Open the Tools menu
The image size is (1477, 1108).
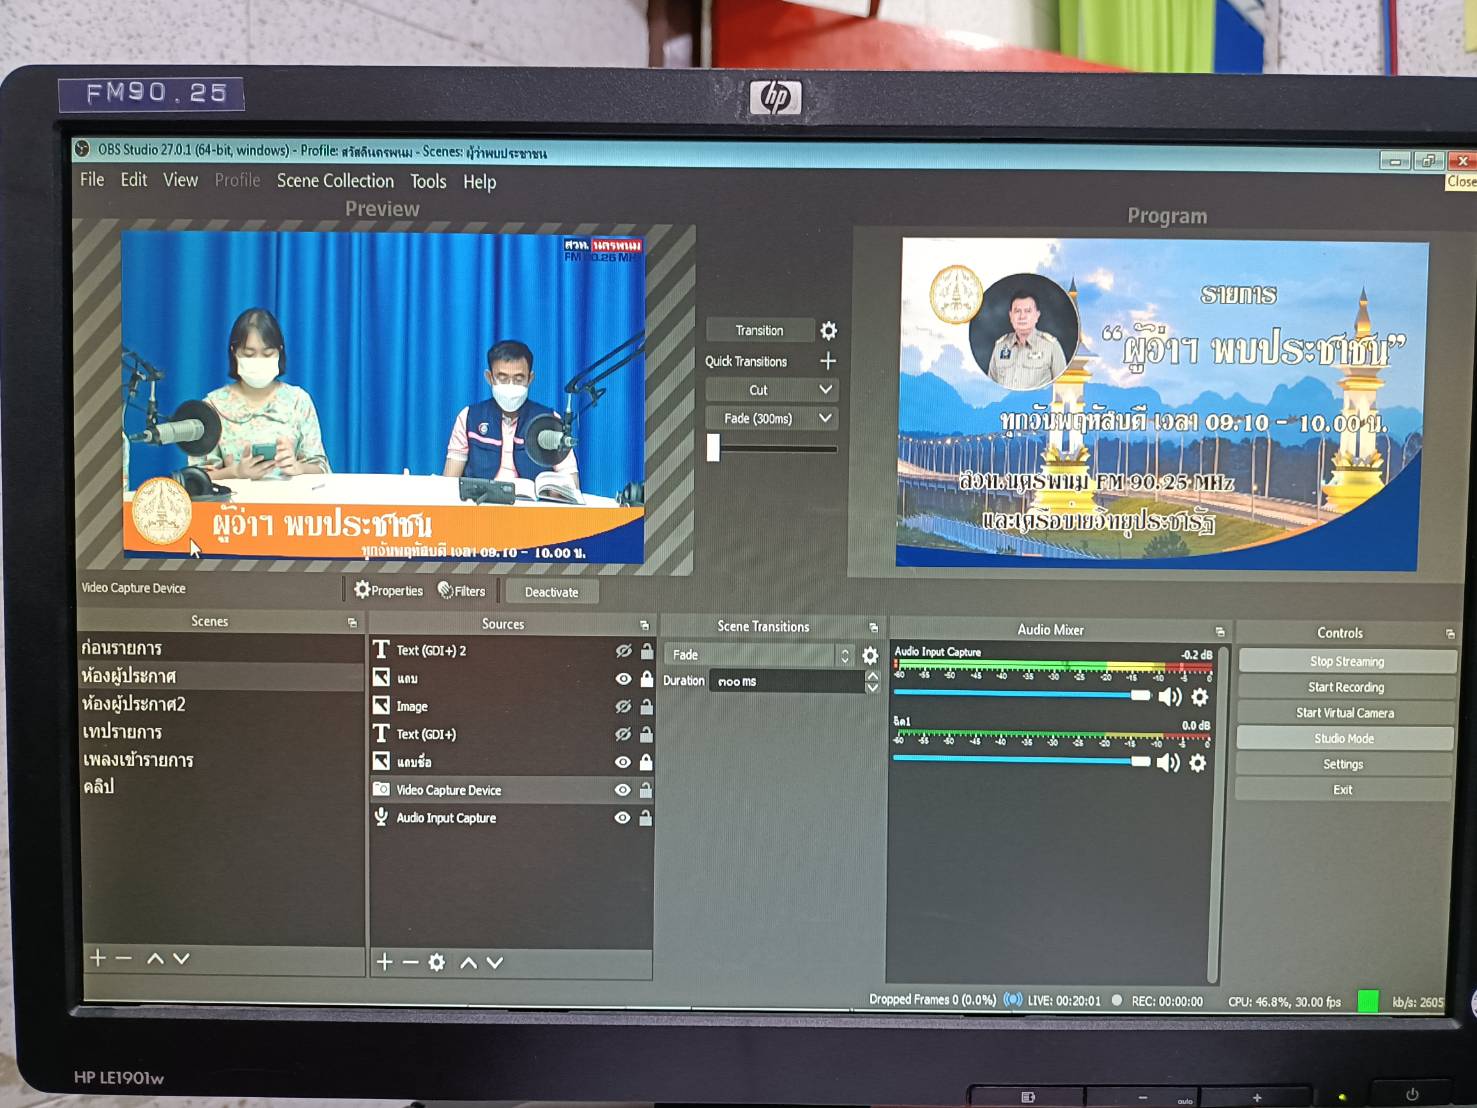point(428,181)
